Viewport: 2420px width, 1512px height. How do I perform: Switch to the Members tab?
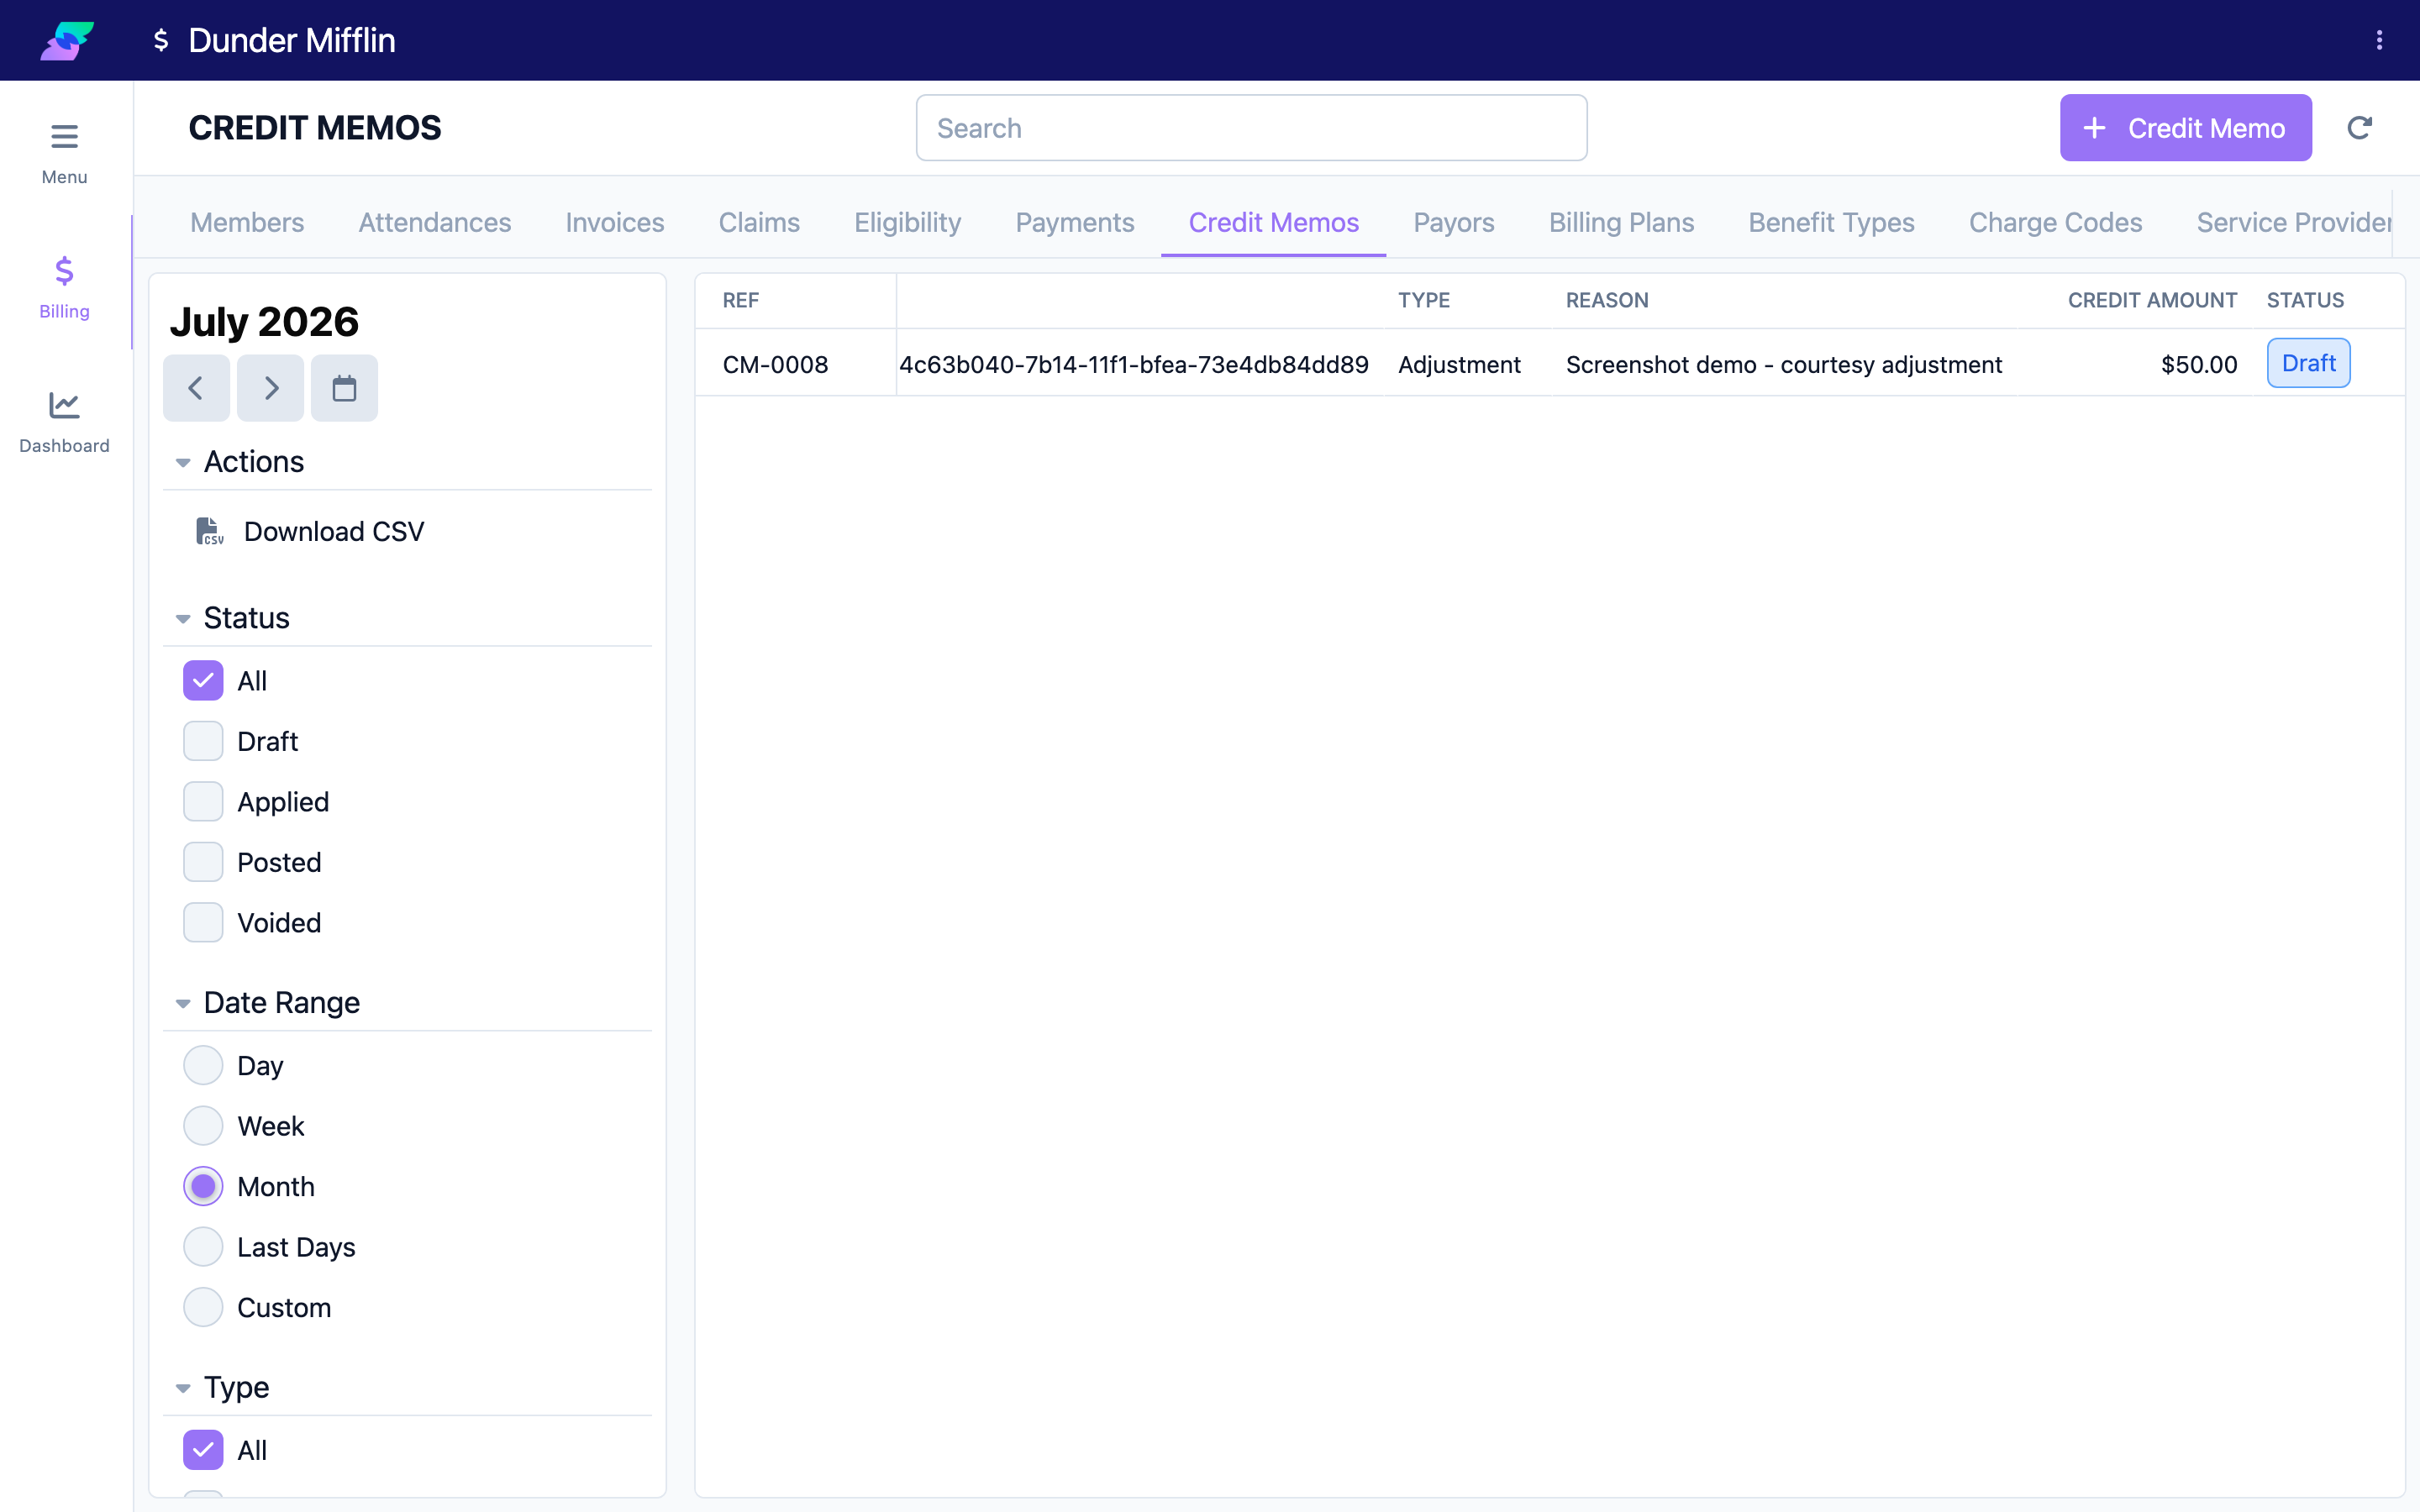pyautogui.click(x=247, y=222)
